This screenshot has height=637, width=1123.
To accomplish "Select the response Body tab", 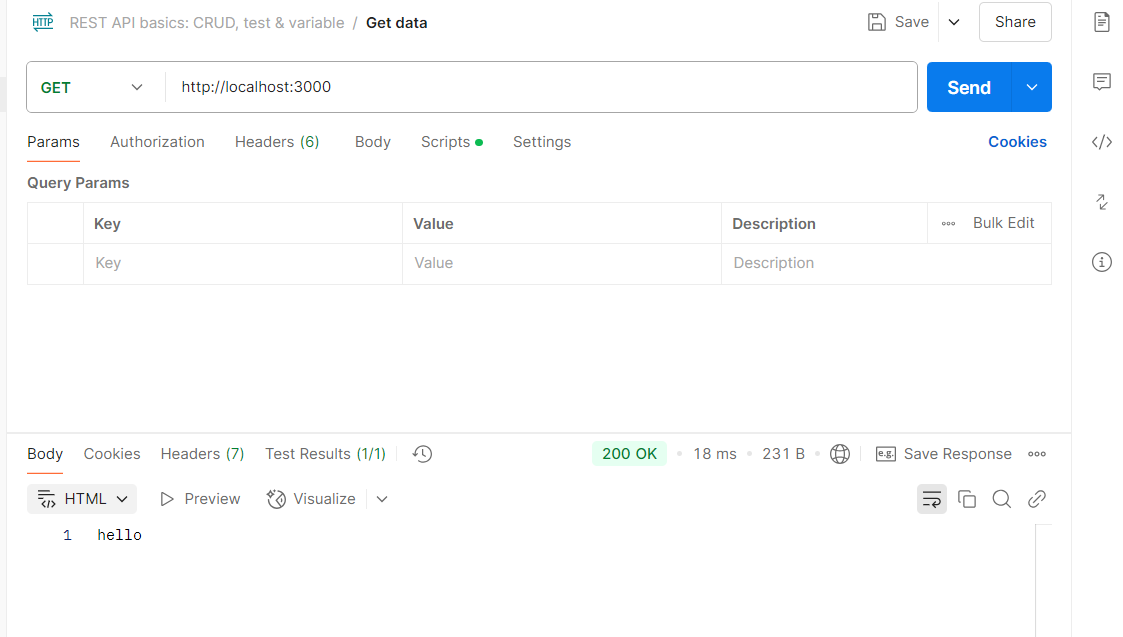I will click(44, 454).
